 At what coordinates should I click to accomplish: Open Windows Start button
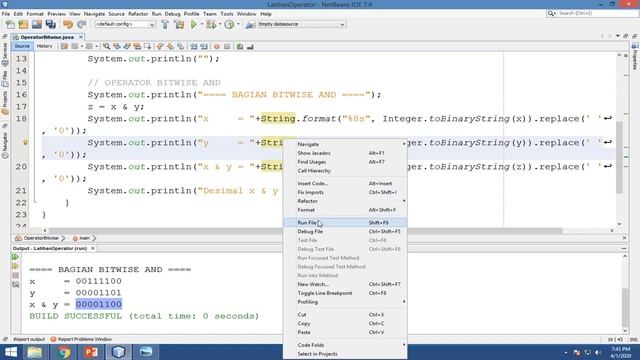[x=10, y=352]
